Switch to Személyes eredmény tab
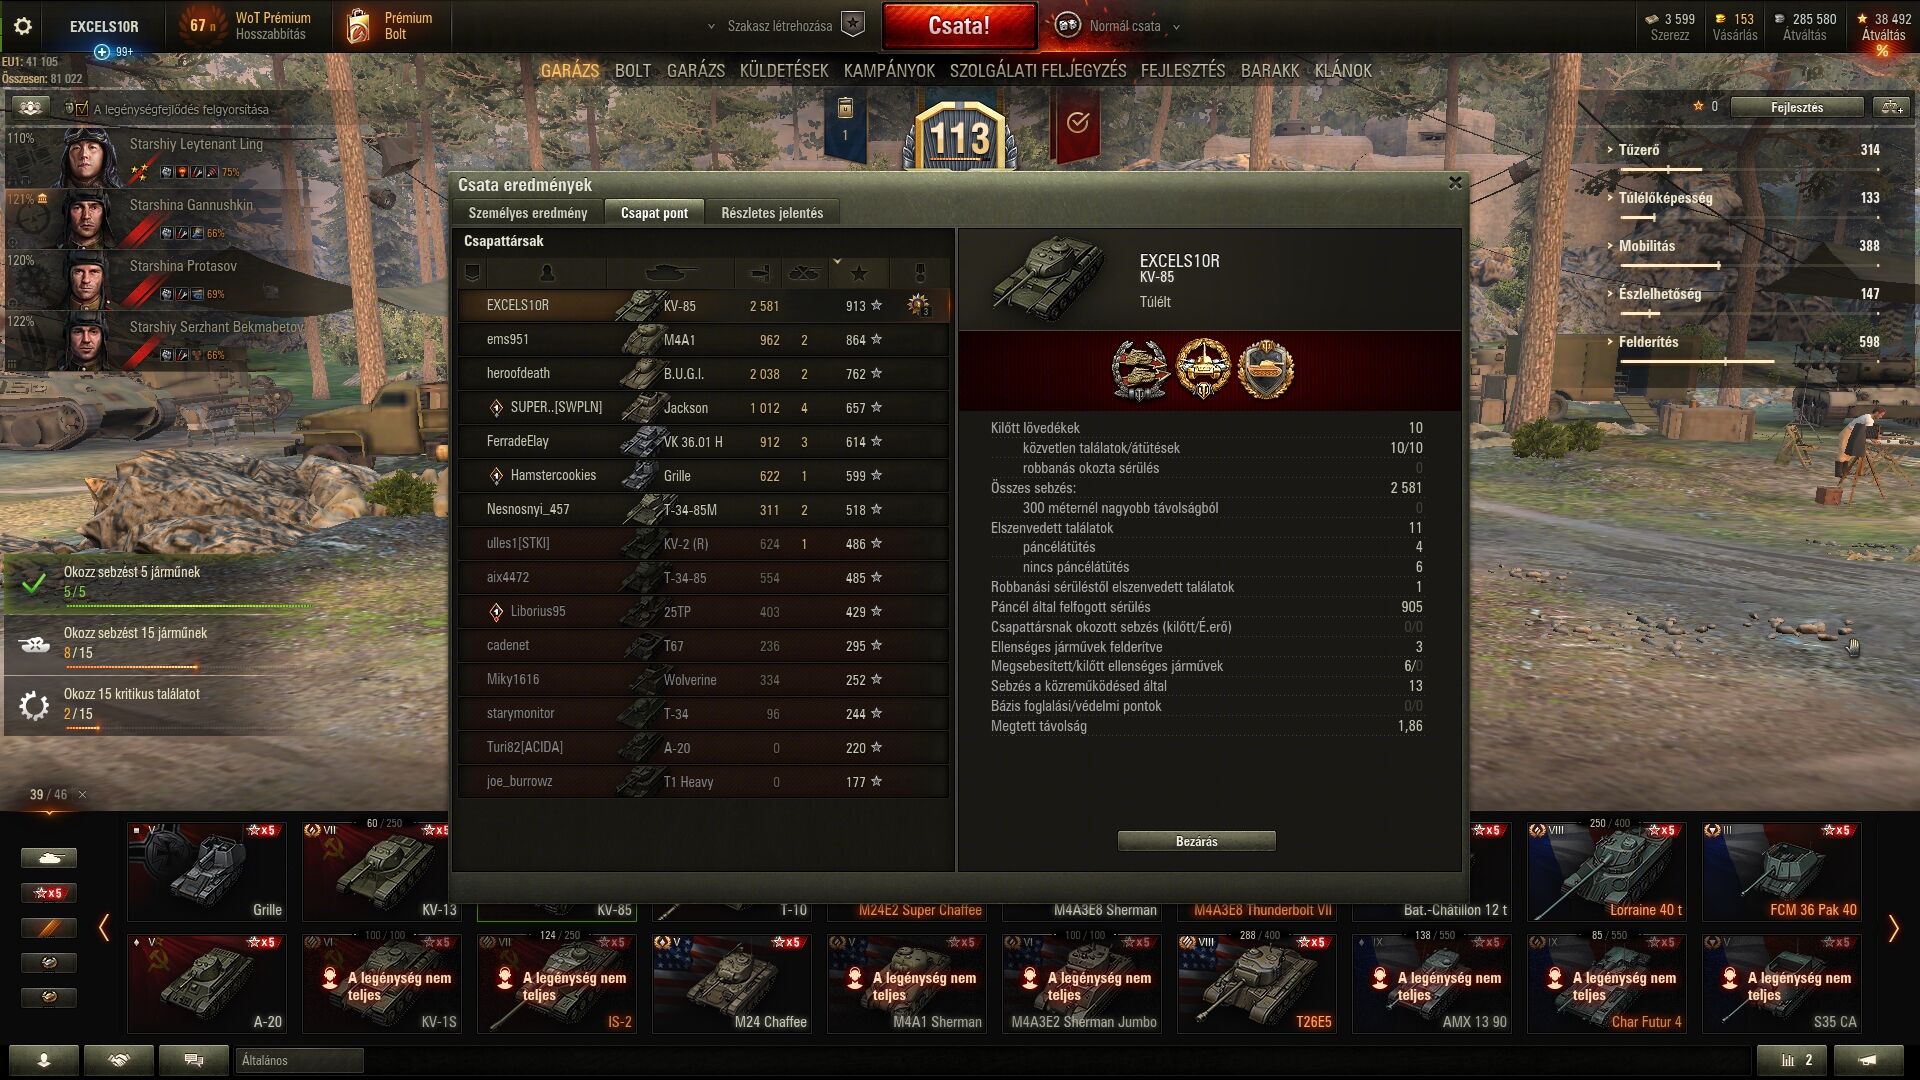The height and width of the screenshot is (1080, 1920). (528, 213)
